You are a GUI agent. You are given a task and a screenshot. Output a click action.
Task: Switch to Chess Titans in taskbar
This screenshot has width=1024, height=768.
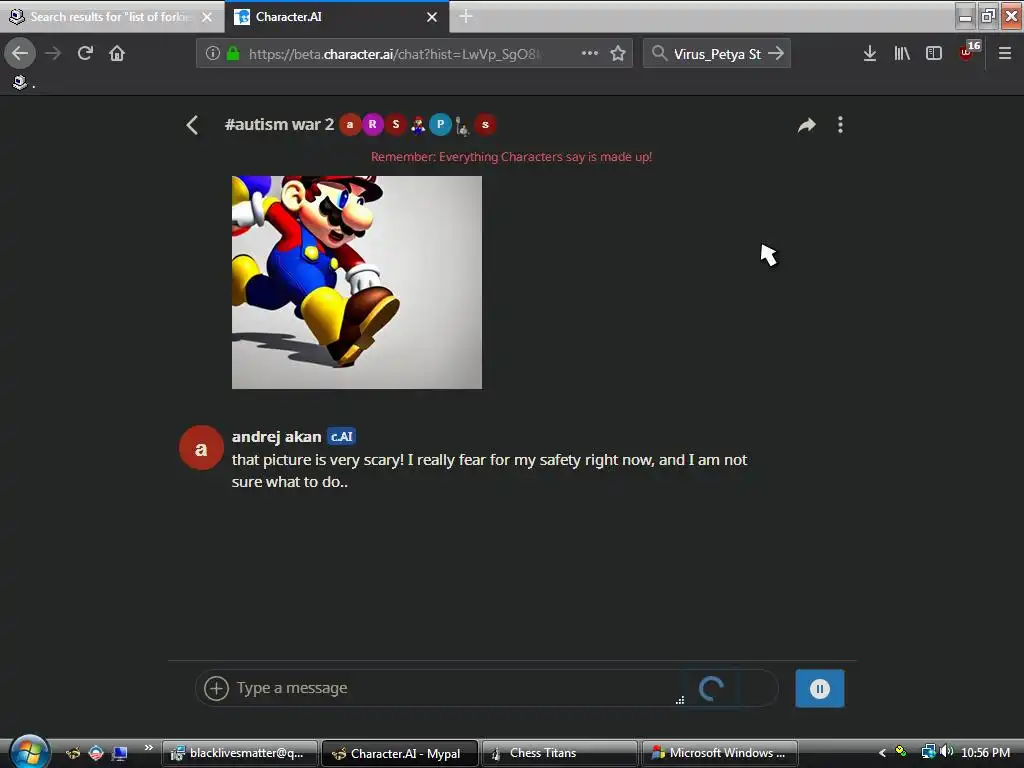560,754
